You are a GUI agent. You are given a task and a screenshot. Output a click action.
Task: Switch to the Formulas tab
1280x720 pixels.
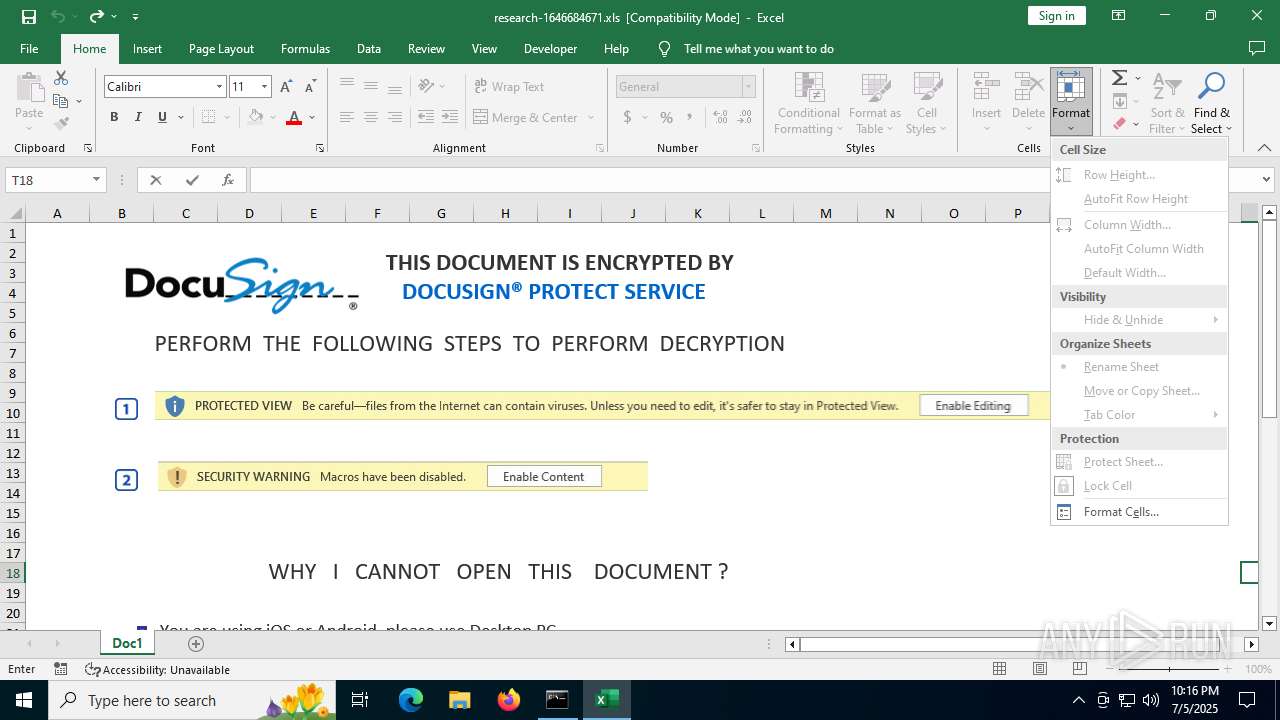point(305,48)
